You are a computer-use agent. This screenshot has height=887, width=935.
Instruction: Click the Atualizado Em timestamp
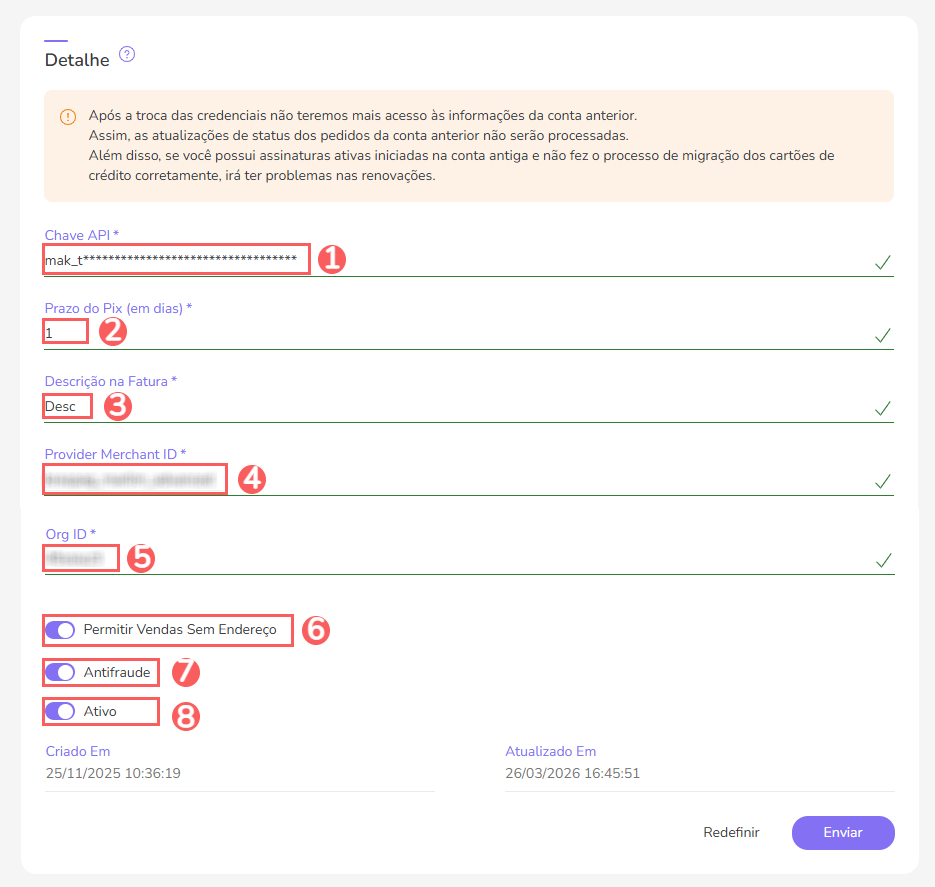573,773
